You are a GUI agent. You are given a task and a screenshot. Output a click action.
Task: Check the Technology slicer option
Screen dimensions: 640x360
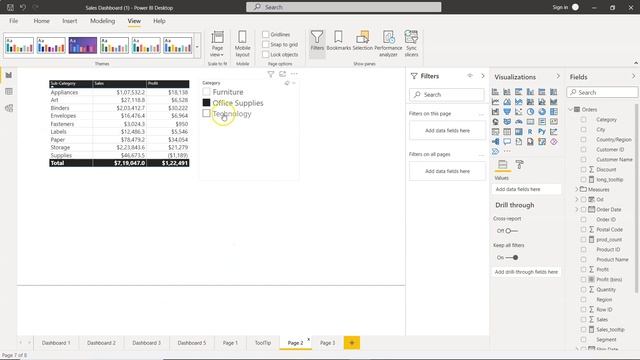[207, 113]
